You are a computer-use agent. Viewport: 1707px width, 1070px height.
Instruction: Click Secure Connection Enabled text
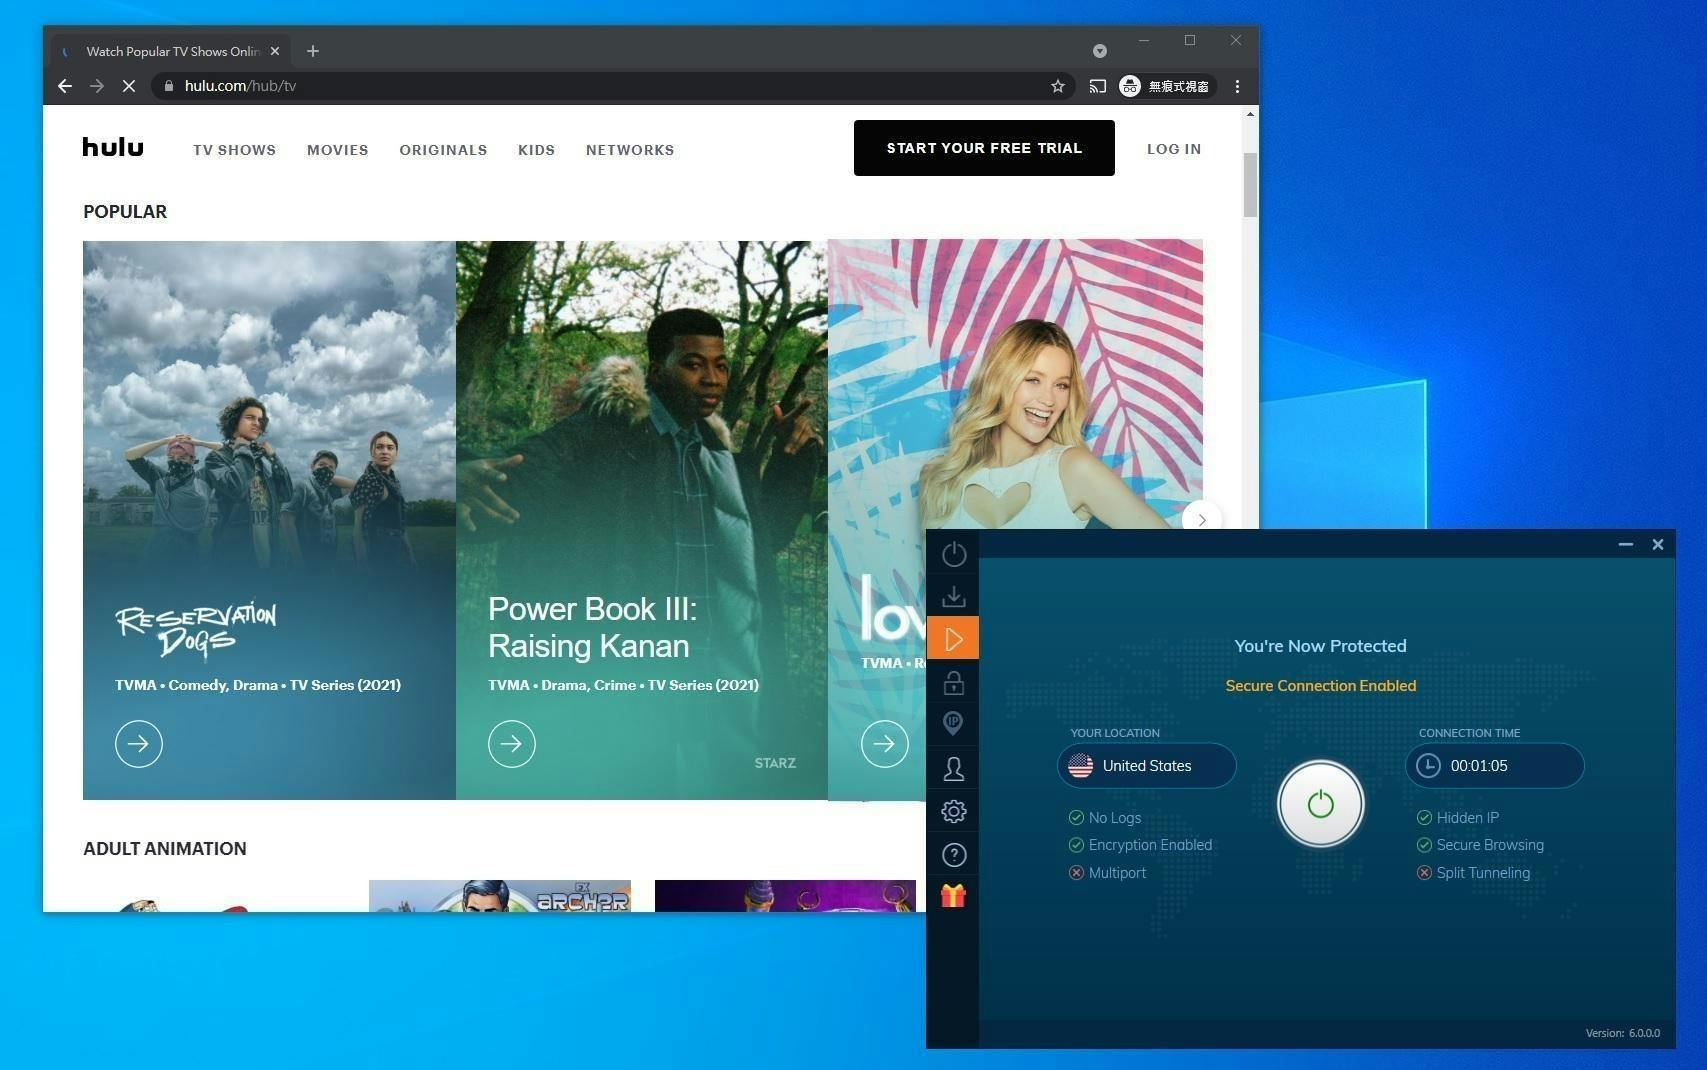click(x=1320, y=686)
